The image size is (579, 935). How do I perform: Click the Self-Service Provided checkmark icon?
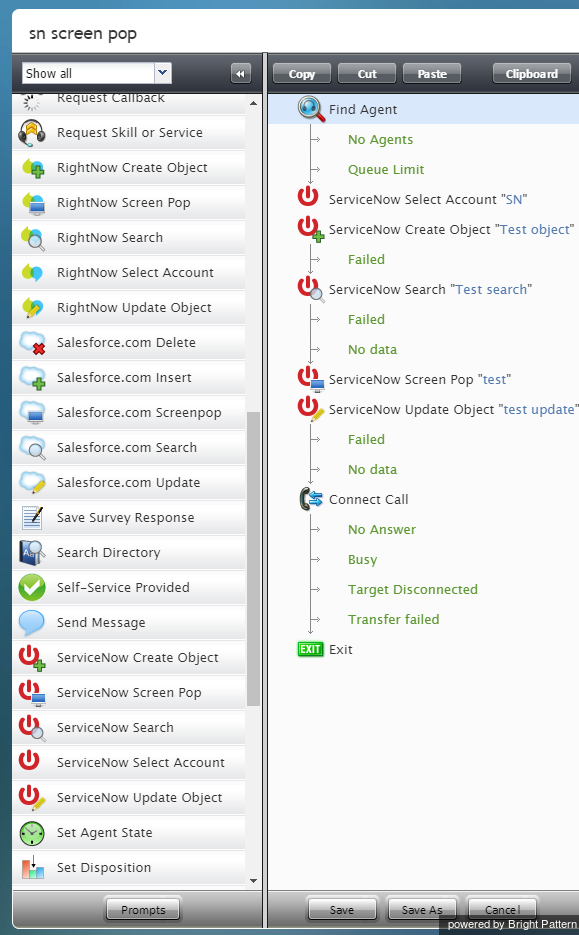32,587
